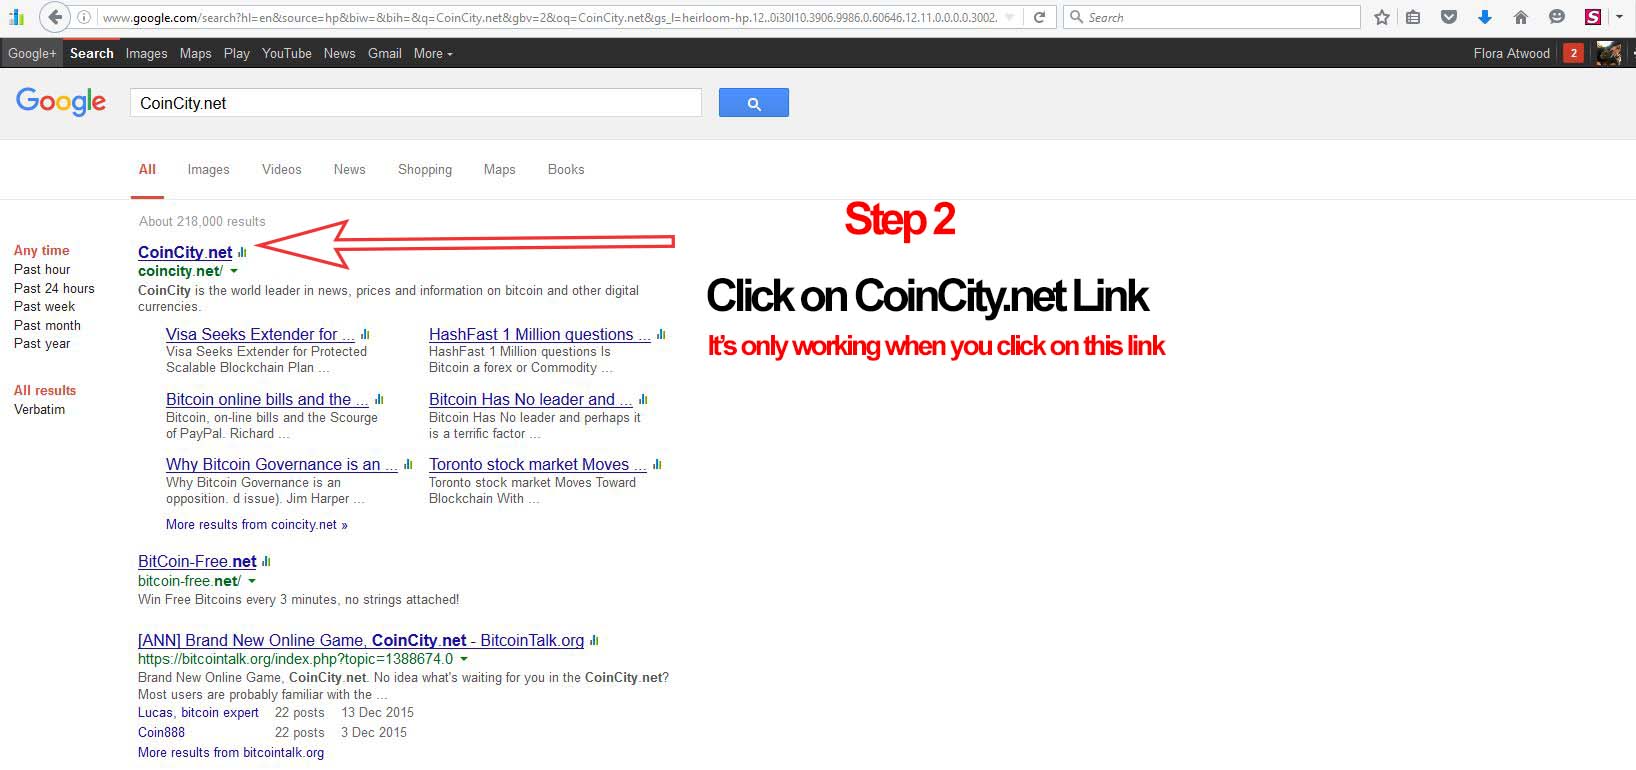Click the bar-chart icon beside the Visa Seeks Extender result
Image resolution: width=1636 pixels, height=770 pixels.
point(365,334)
